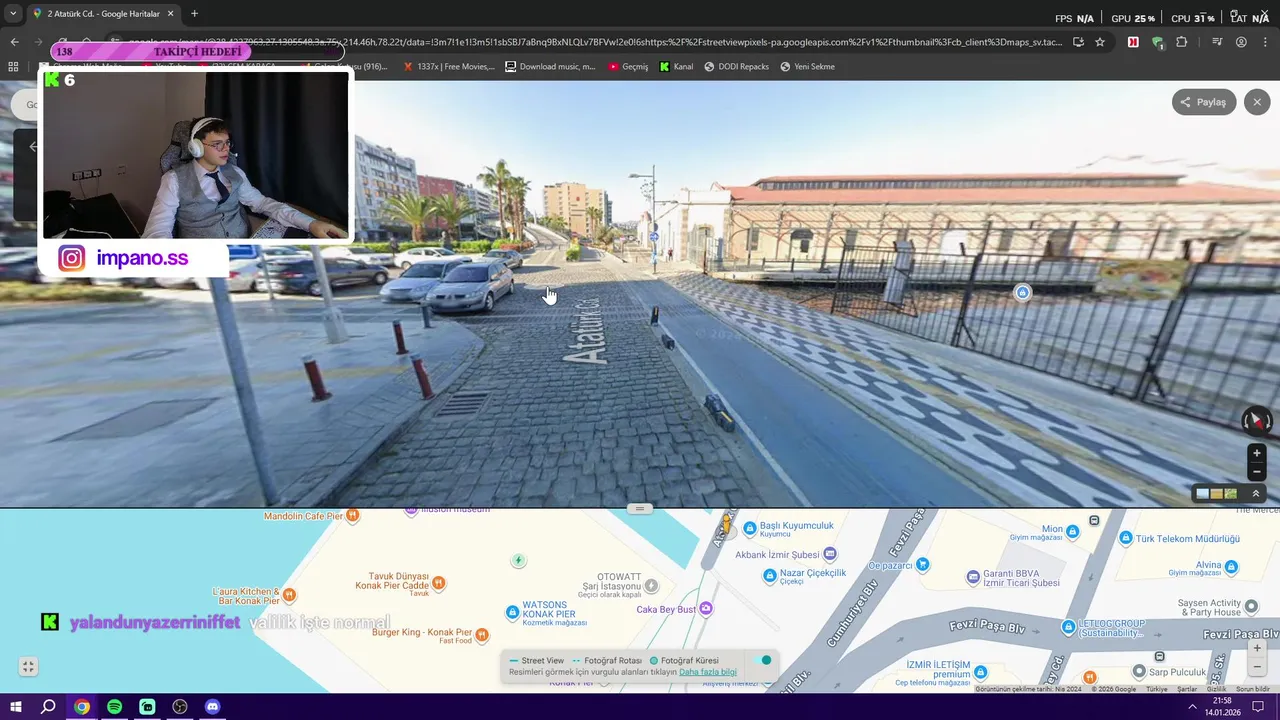Show hidden system tray icons

[1192, 707]
